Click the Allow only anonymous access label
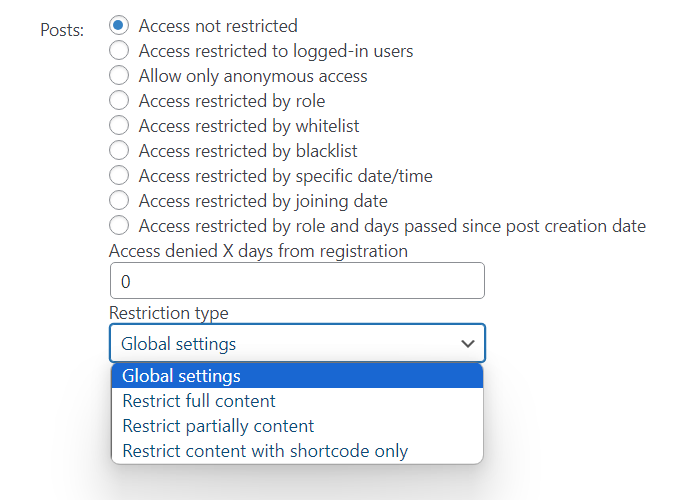 253,76
